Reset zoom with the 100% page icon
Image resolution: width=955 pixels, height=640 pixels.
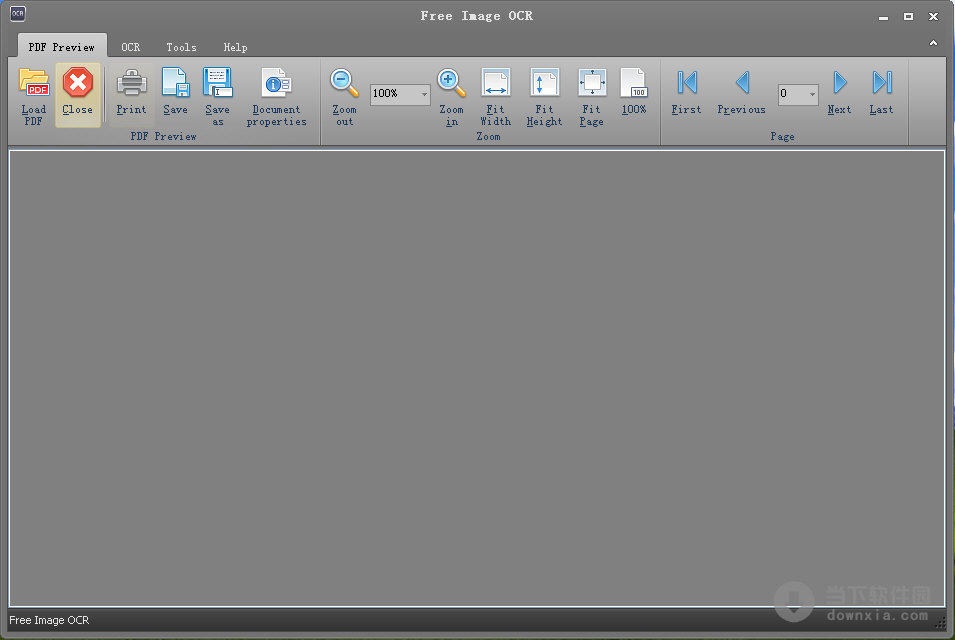pos(633,83)
